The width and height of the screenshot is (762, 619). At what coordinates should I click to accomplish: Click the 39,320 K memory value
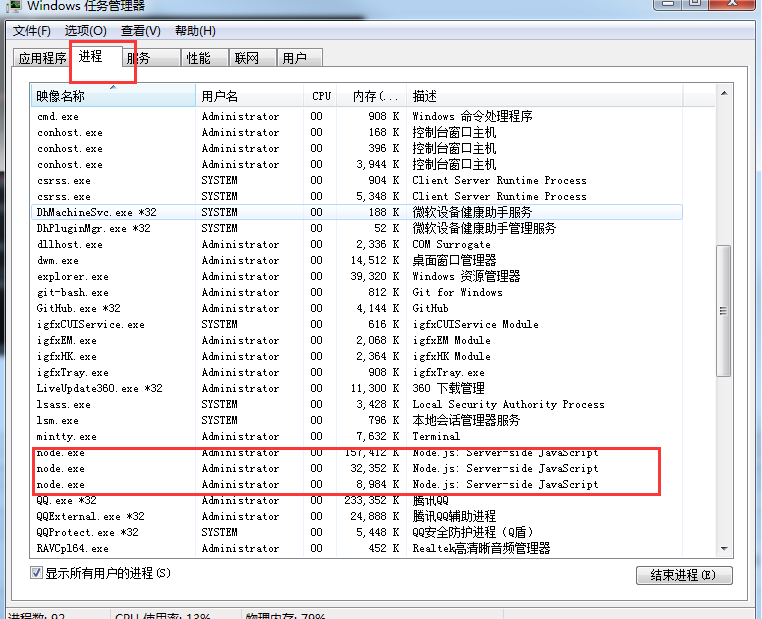(375, 276)
